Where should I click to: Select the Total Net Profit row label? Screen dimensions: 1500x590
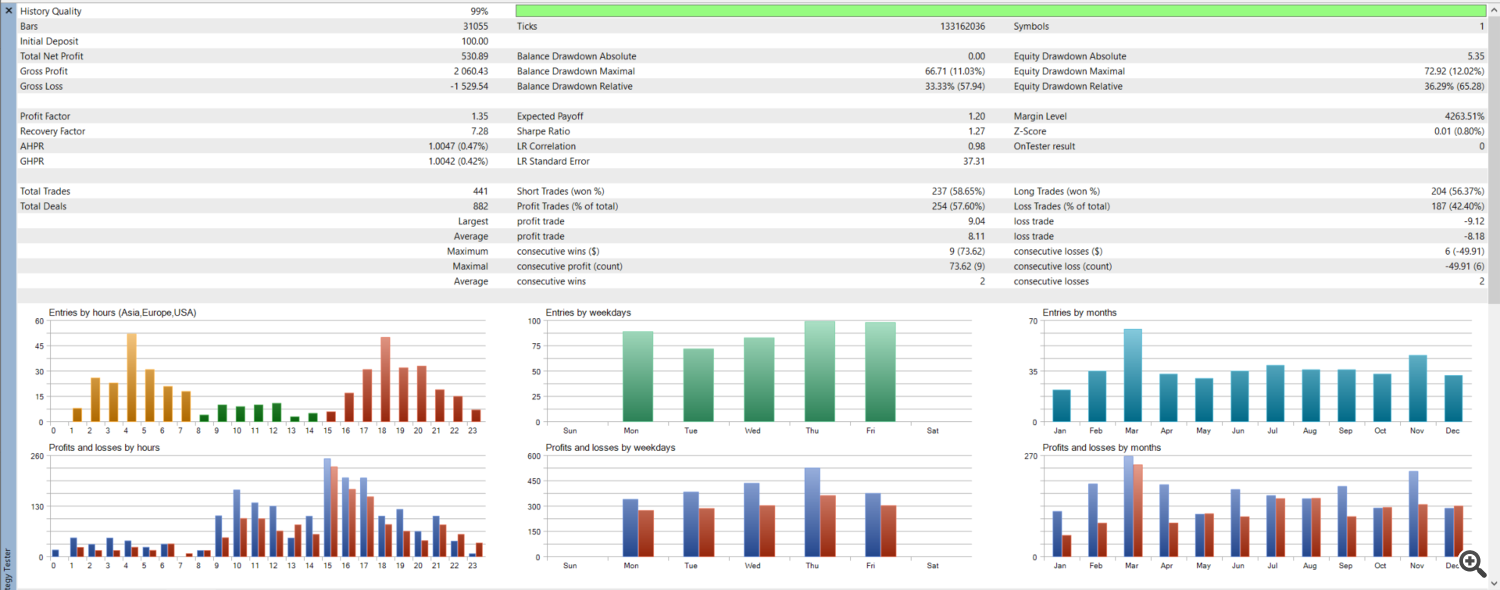(51, 56)
